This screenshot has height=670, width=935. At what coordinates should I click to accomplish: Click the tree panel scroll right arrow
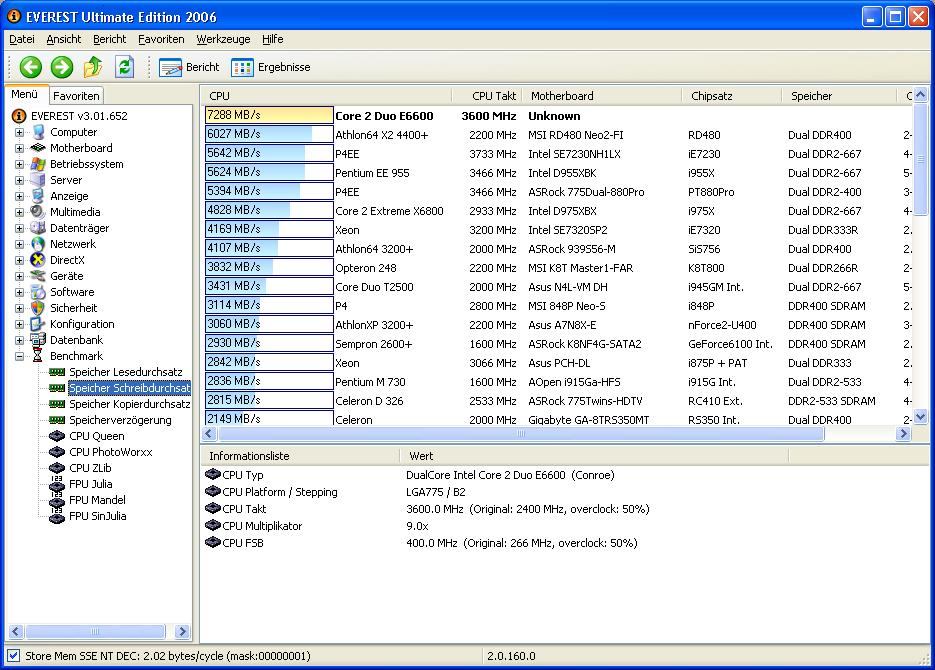[182, 631]
